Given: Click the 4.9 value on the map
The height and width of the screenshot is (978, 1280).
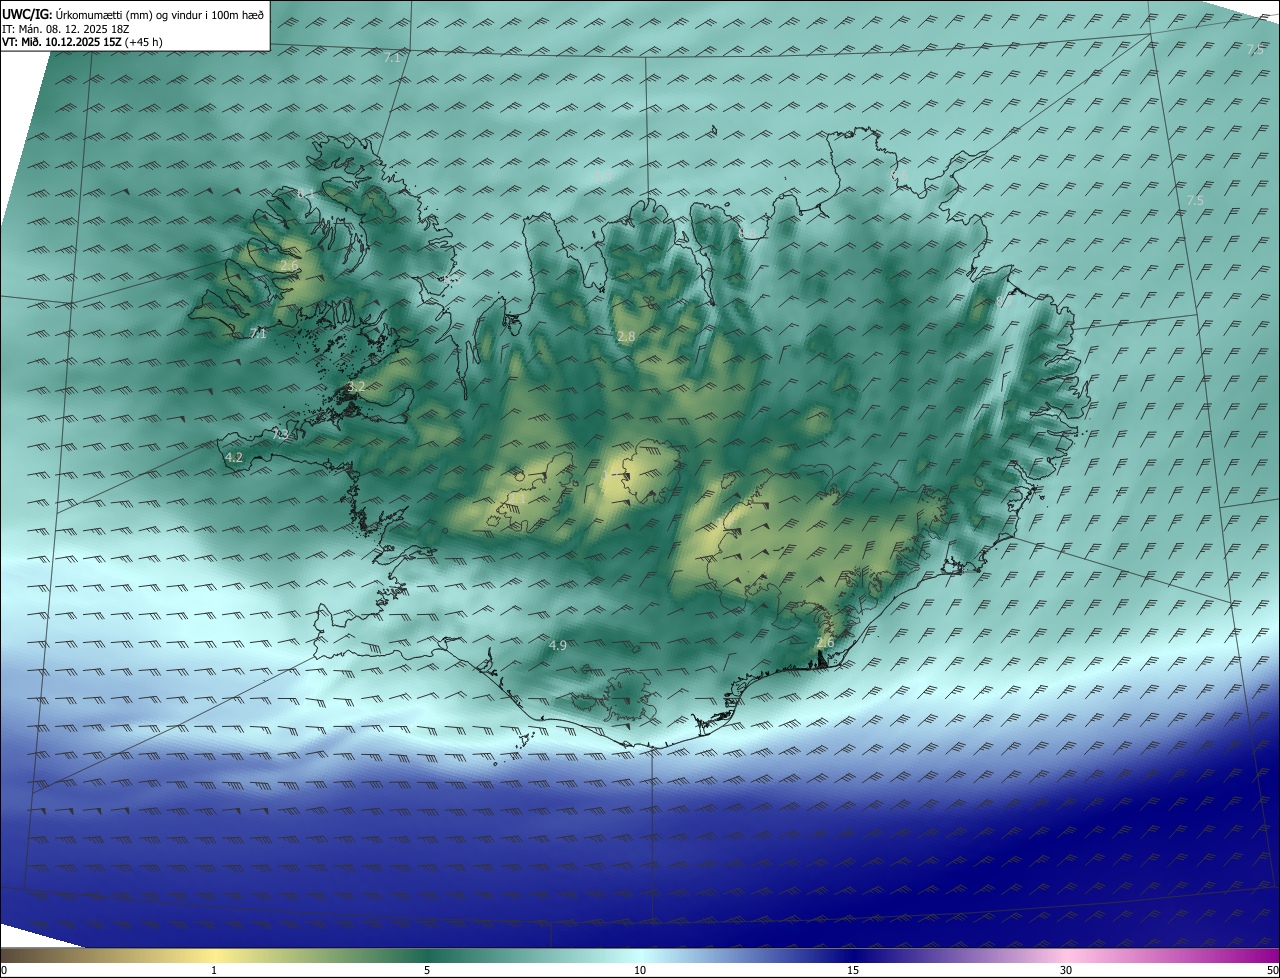Looking at the screenshot, I should pyautogui.click(x=558, y=646).
